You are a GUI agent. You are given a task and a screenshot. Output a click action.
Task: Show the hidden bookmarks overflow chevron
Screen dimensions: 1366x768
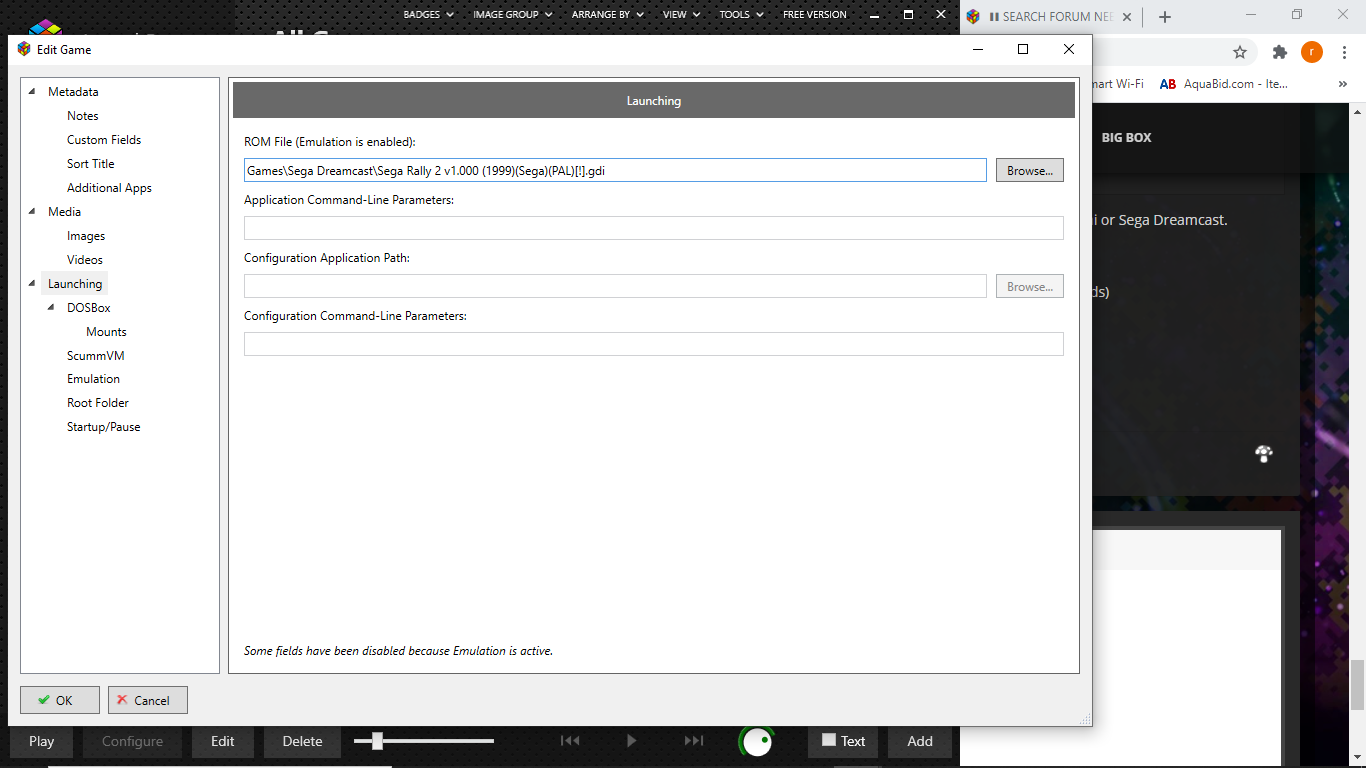coord(1343,84)
